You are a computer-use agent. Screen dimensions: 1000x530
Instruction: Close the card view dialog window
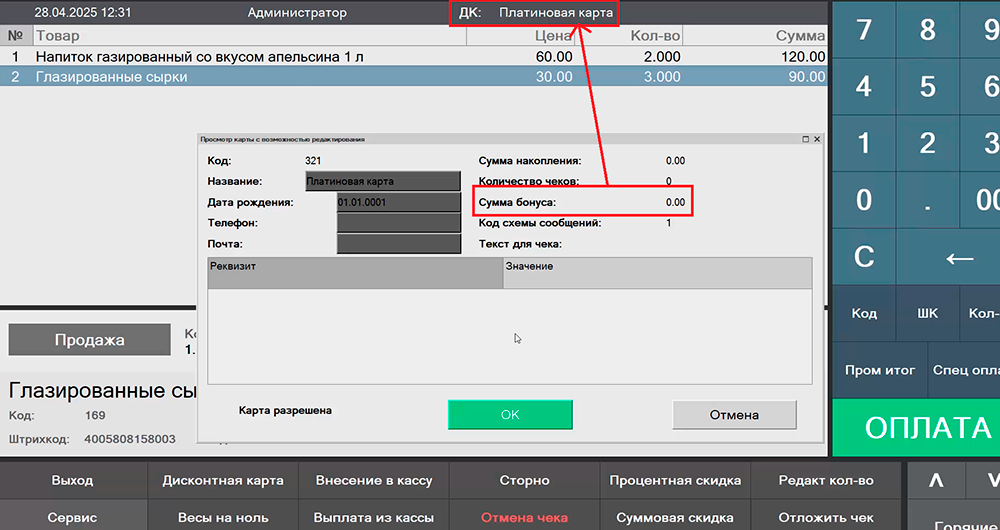(817, 139)
